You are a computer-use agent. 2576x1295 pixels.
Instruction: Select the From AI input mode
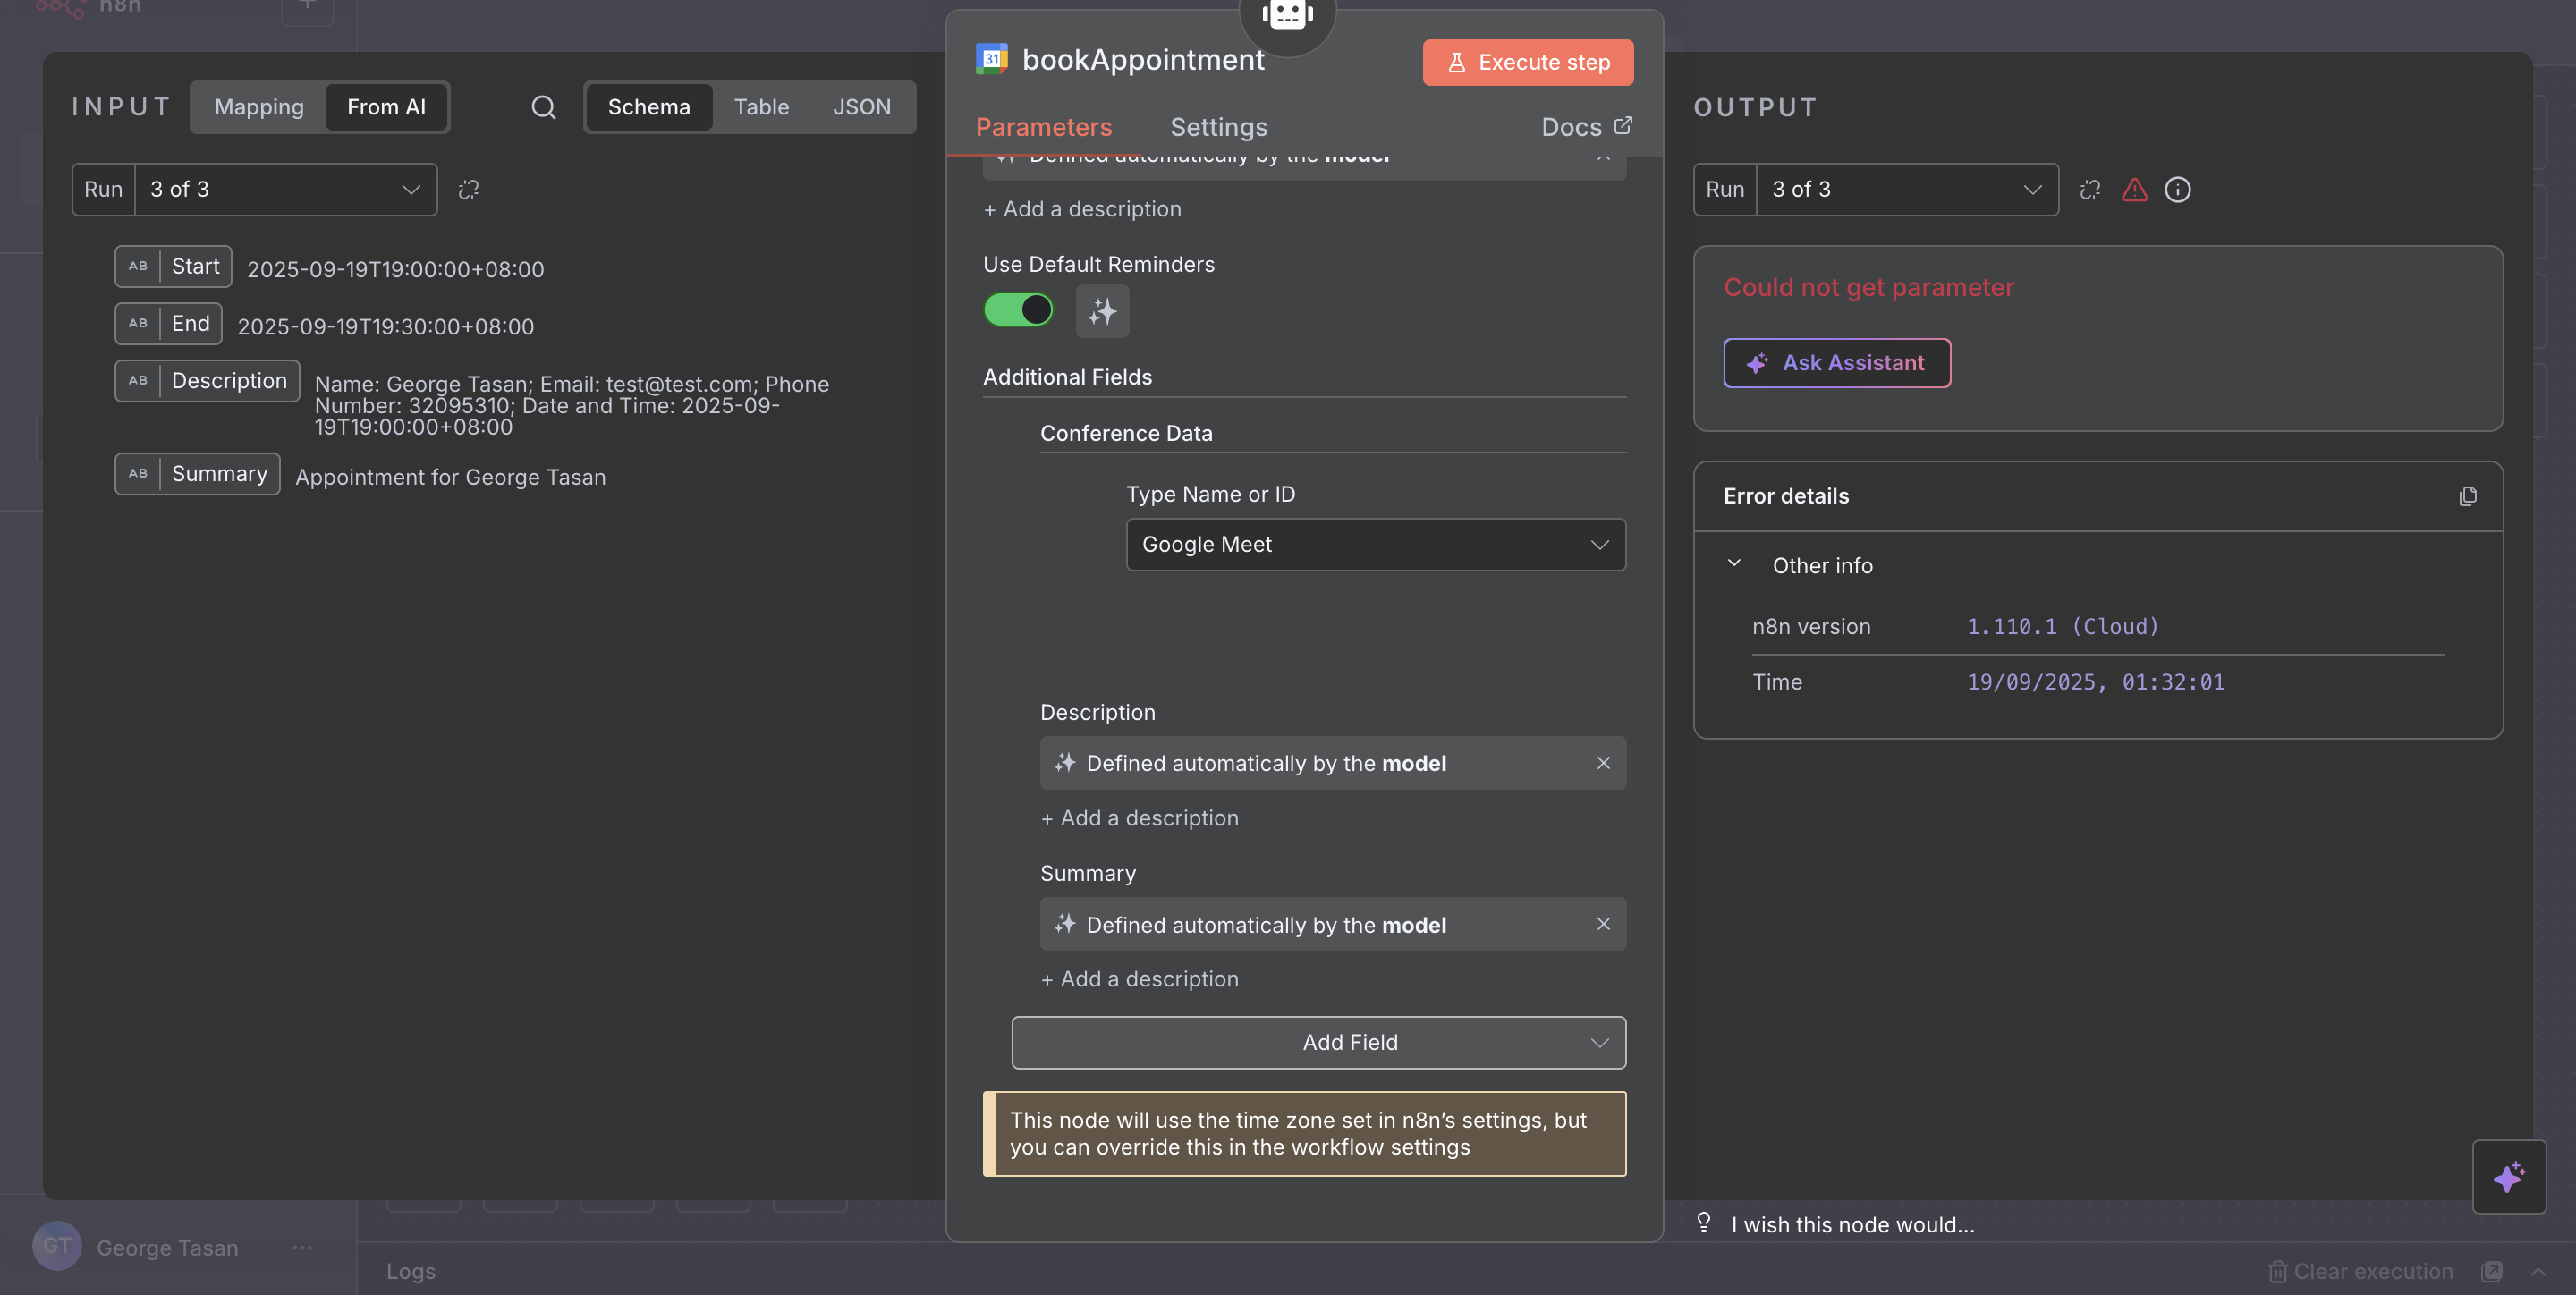pyautogui.click(x=386, y=107)
